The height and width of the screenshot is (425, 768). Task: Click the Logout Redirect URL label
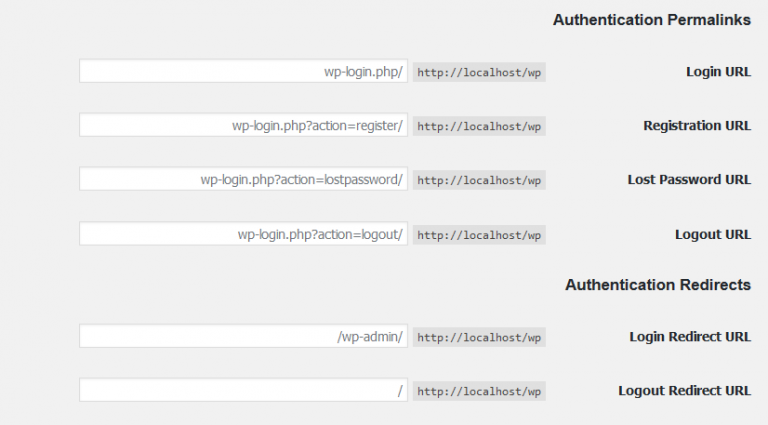pos(684,391)
